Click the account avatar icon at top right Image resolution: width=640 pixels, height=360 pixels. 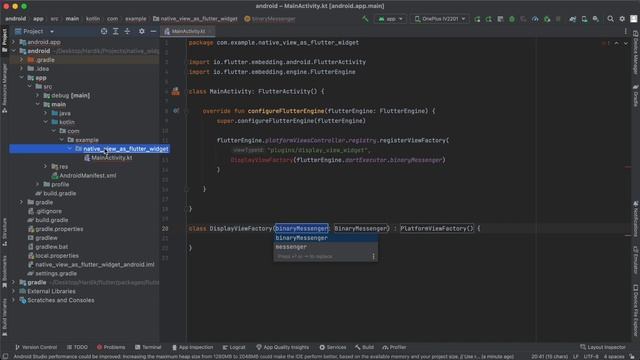tap(633, 19)
